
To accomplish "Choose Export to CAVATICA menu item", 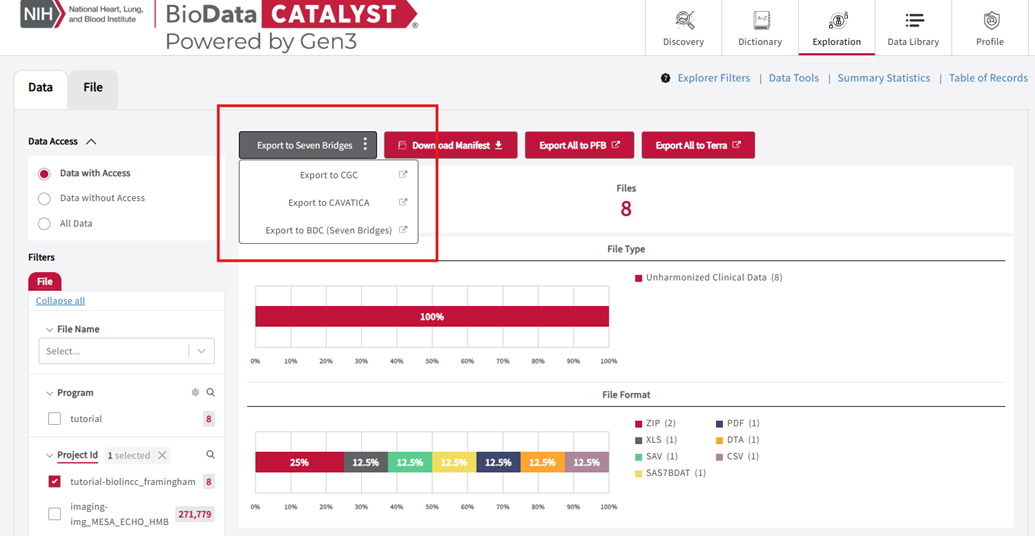I will click(x=329, y=203).
